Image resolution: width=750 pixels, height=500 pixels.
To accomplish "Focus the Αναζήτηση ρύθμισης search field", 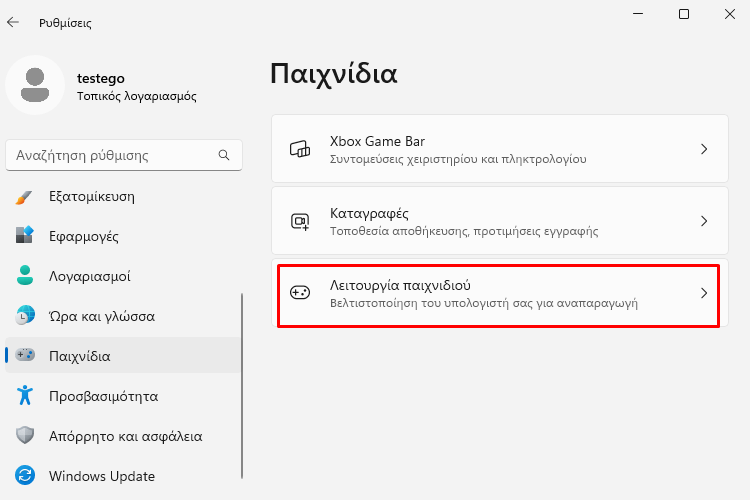I will (x=124, y=155).
